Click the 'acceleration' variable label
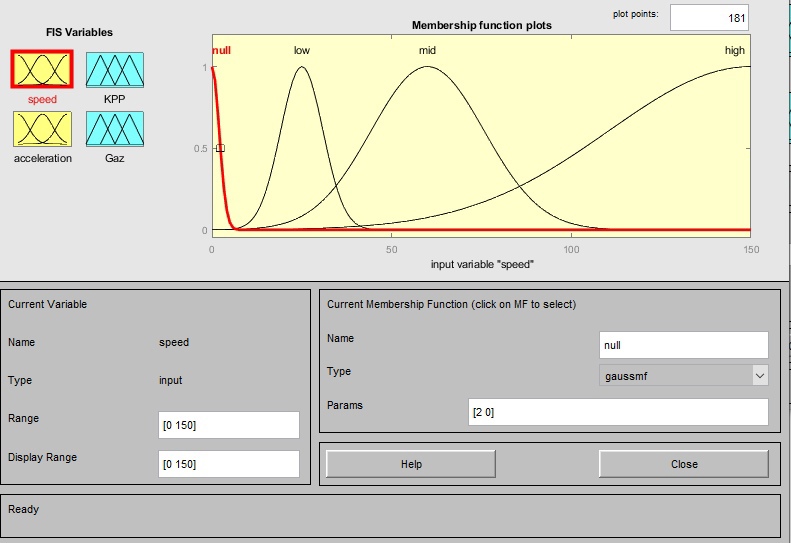 [43, 158]
